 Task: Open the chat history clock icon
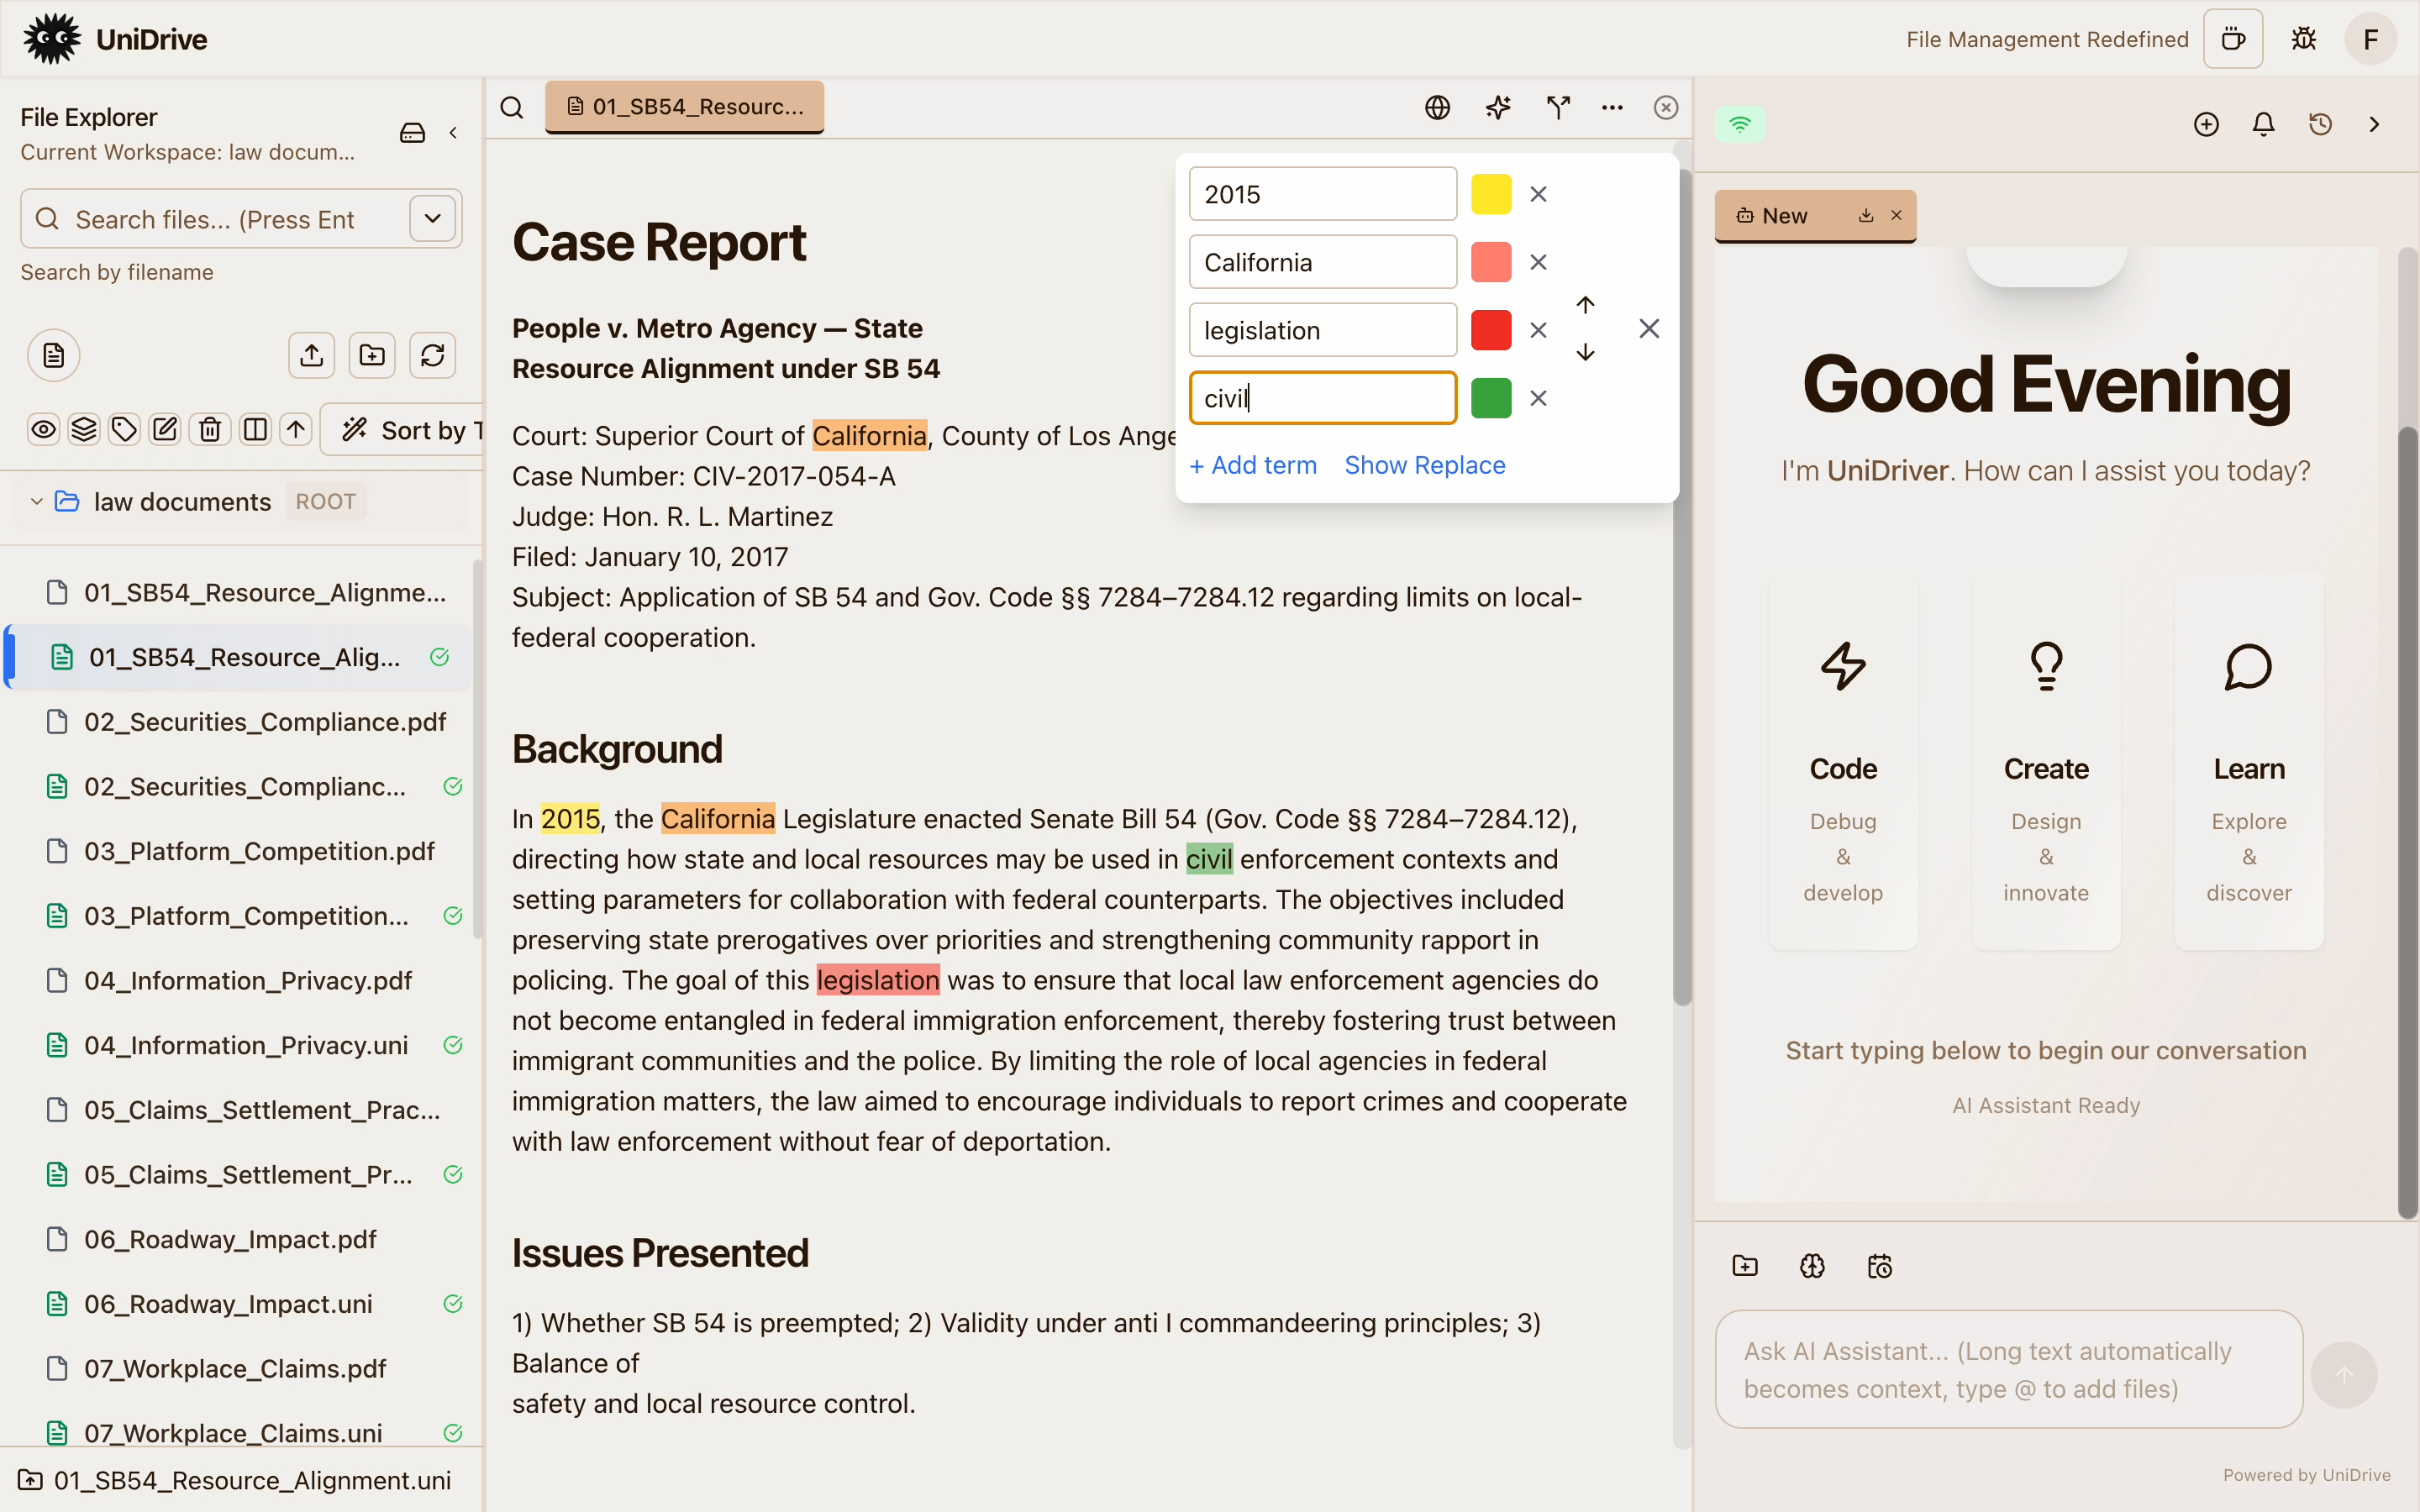coord(2320,124)
